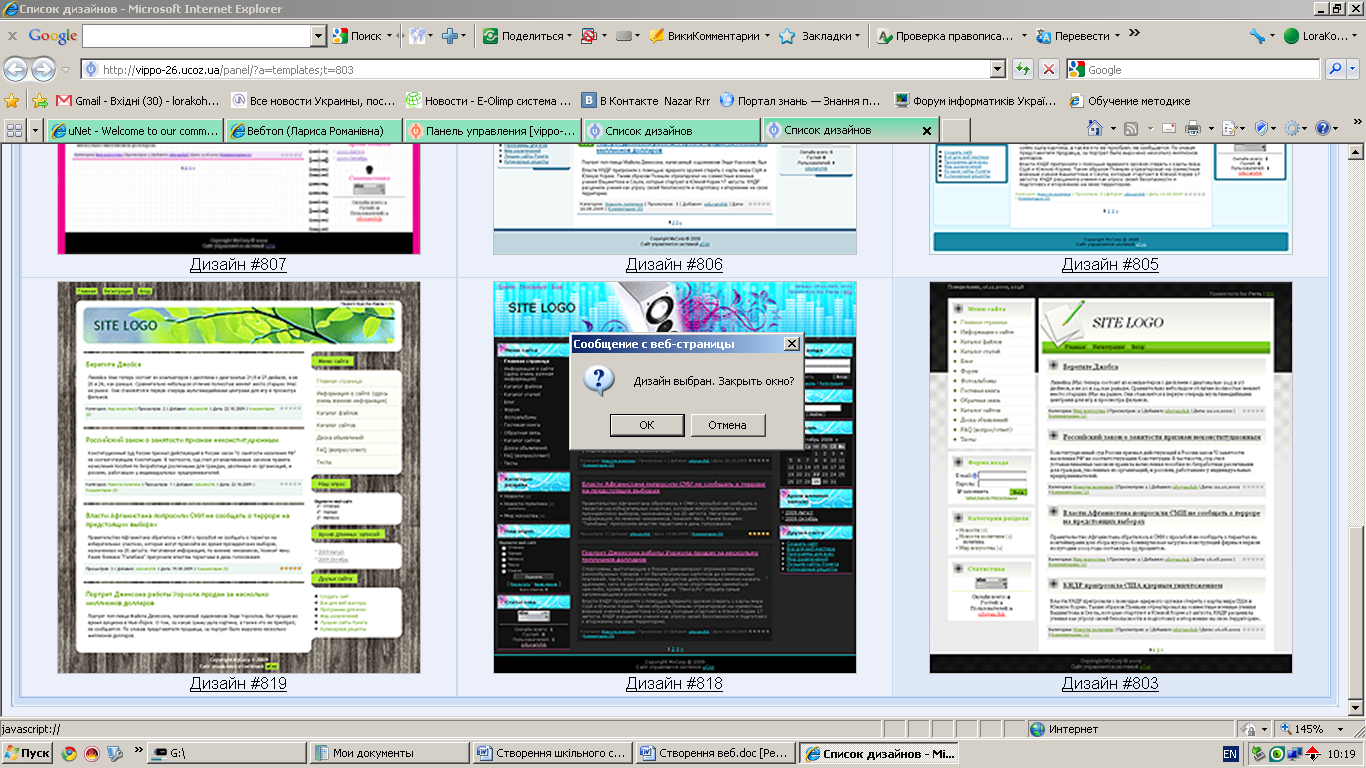Switch to the first Список дизайнов tab

click(672, 130)
